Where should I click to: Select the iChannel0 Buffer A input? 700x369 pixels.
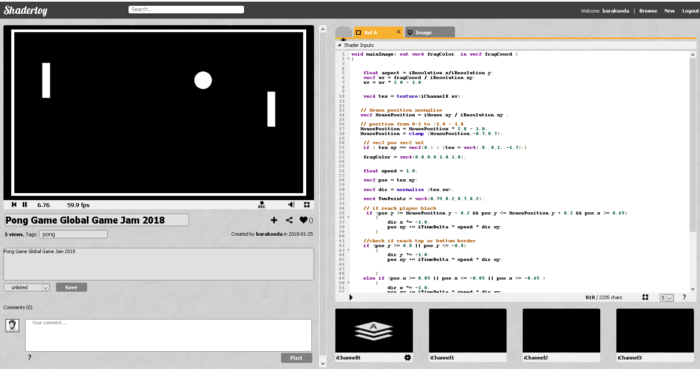click(x=374, y=330)
